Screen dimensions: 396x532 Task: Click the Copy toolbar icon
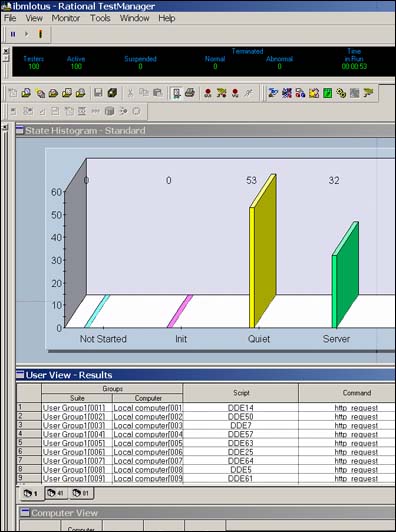point(144,93)
